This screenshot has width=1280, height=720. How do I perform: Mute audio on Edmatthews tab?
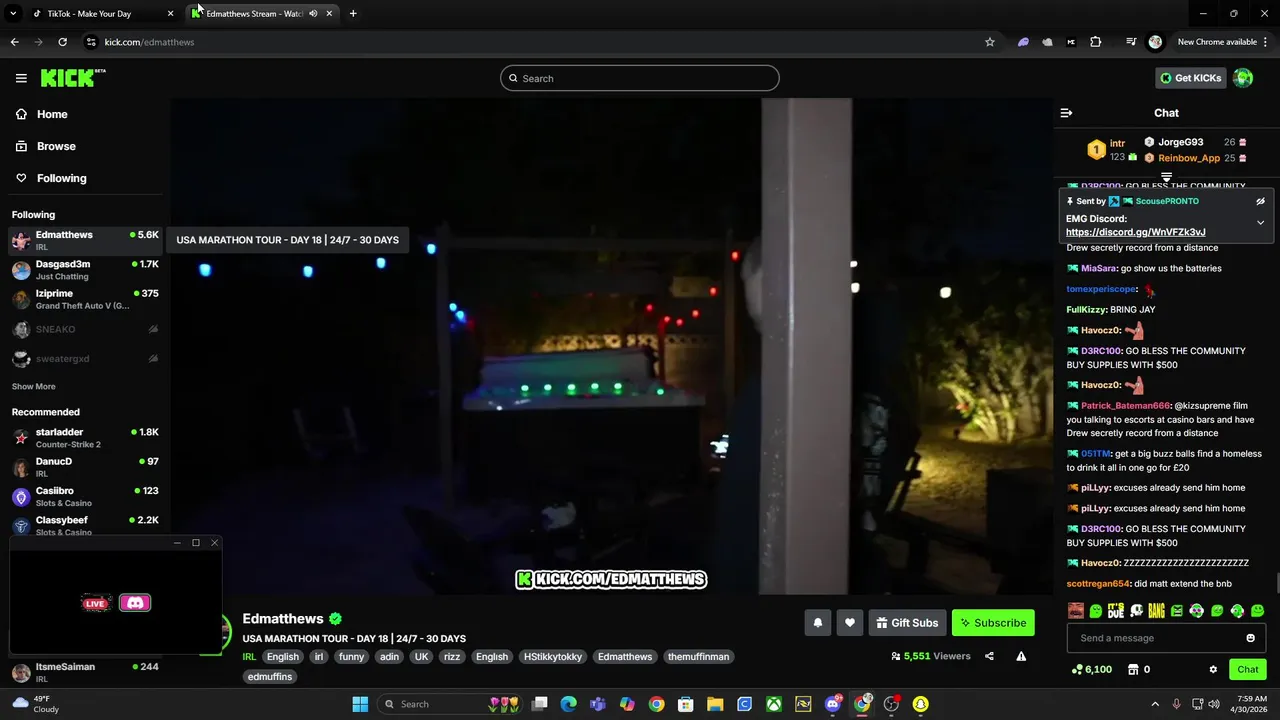[313, 13]
